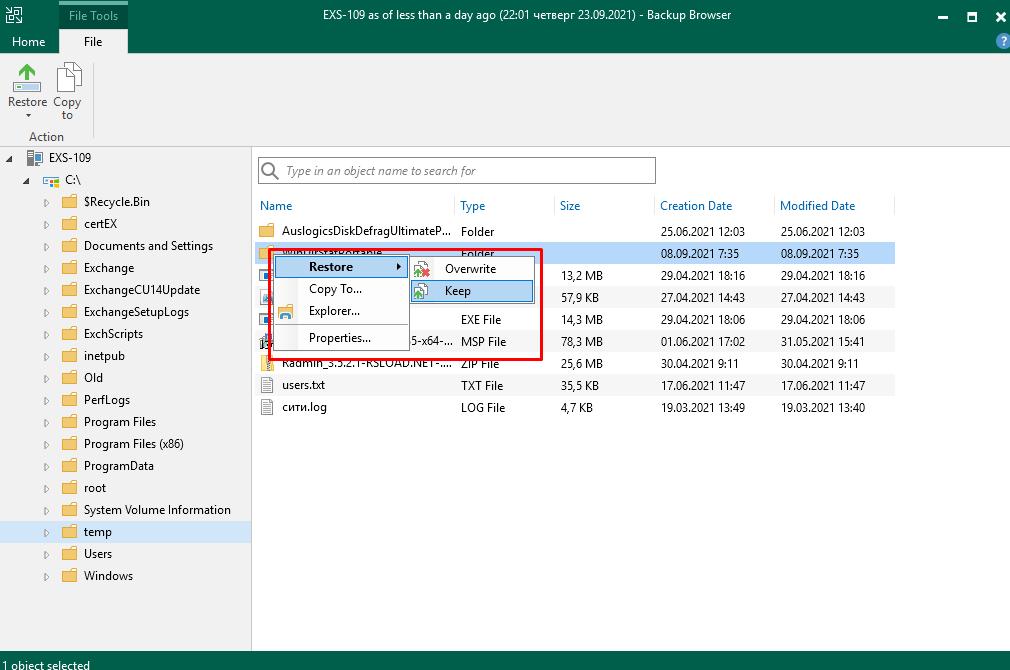Viewport: 1010px width, 670px height.
Task: Click the search magnifier icon
Action: (x=270, y=171)
